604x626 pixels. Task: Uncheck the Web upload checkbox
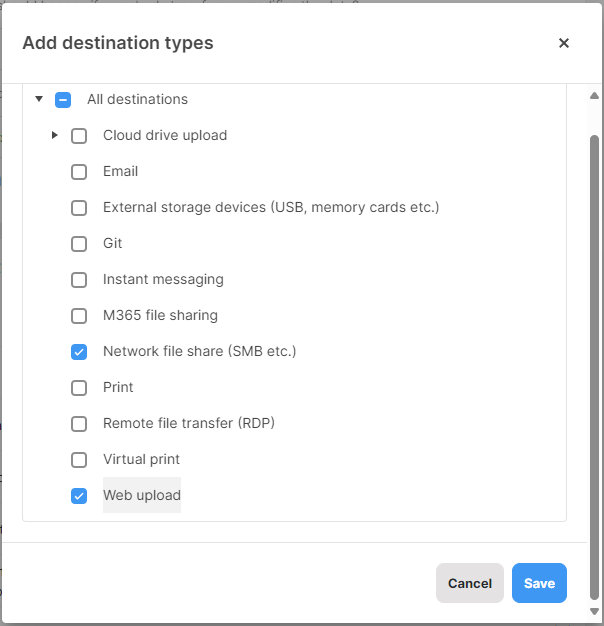pyautogui.click(x=79, y=496)
